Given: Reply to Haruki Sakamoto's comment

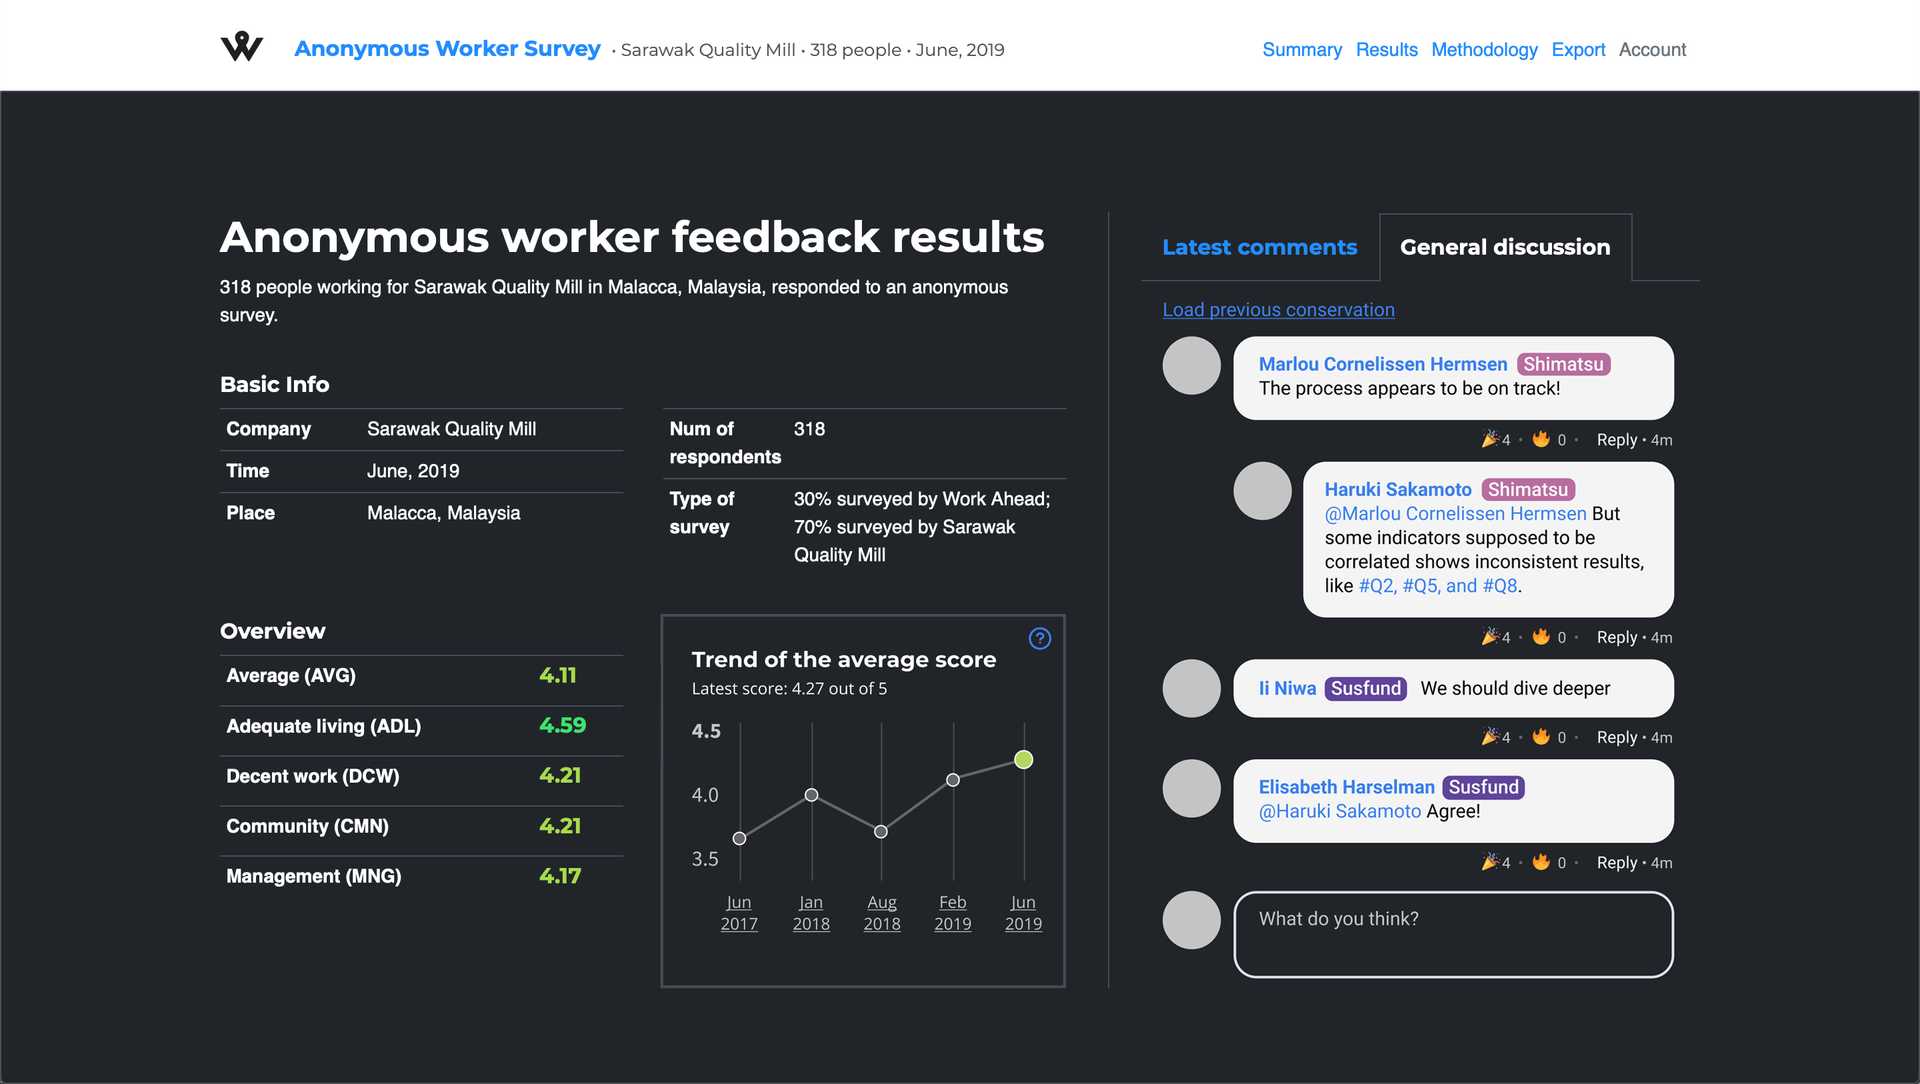Looking at the screenshot, I should [x=1616, y=637].
